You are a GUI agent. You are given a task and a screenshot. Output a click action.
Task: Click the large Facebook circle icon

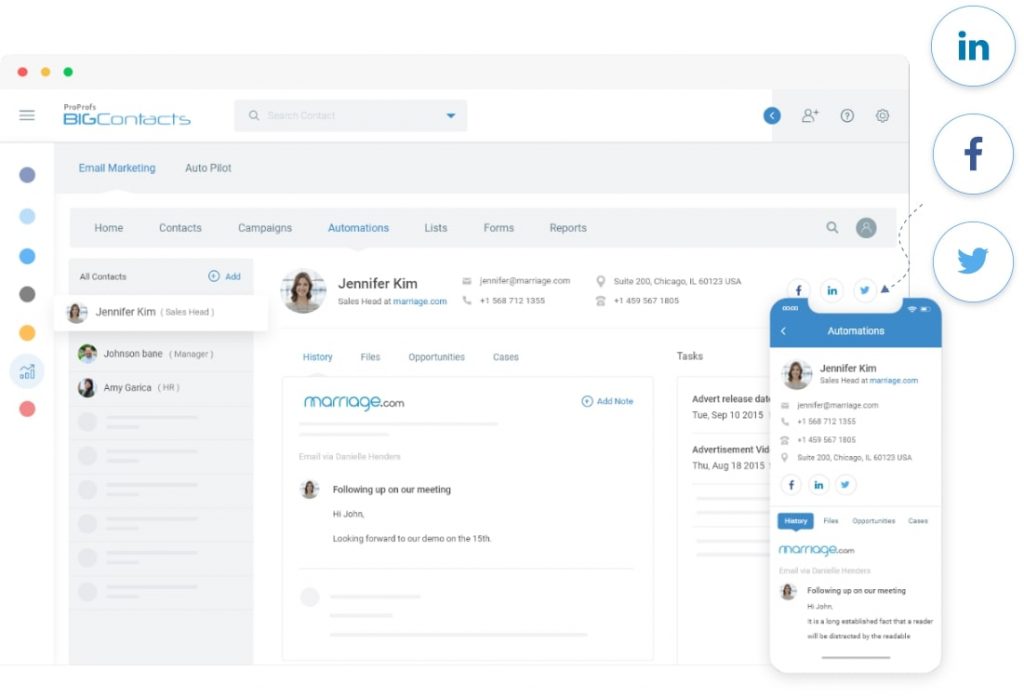pyautogui.click(x=973, y=154)
